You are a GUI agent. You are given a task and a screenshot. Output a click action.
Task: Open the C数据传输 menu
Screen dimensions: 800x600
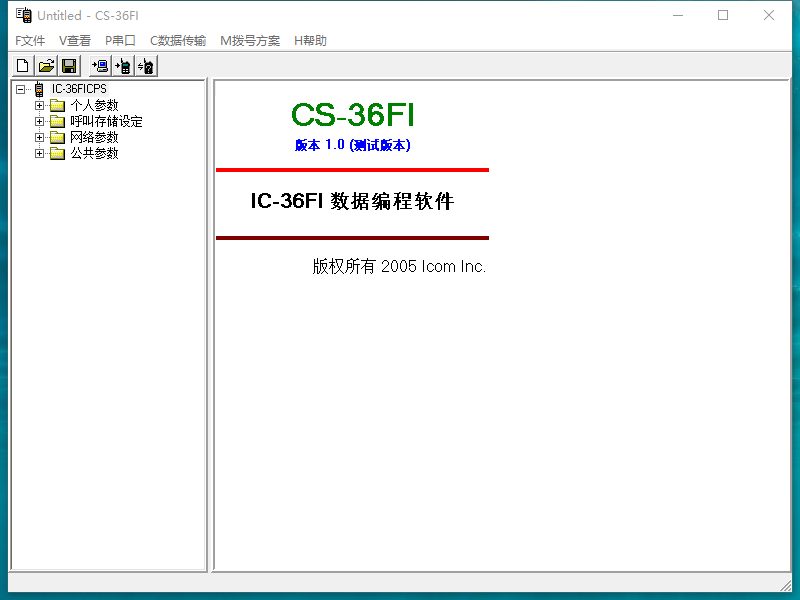pos(178,41)
